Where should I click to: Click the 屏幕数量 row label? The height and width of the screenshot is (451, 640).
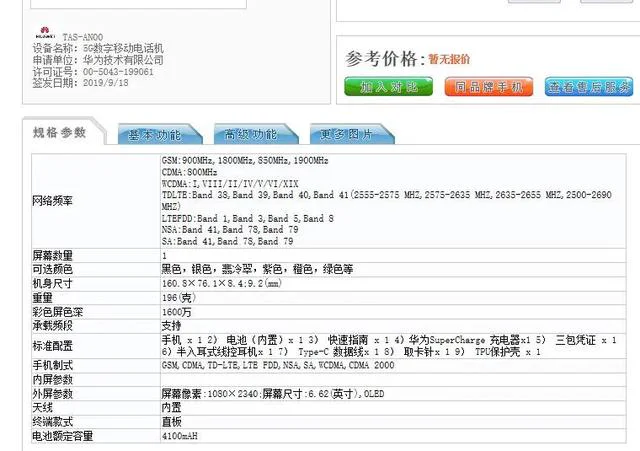click(52, 255)
